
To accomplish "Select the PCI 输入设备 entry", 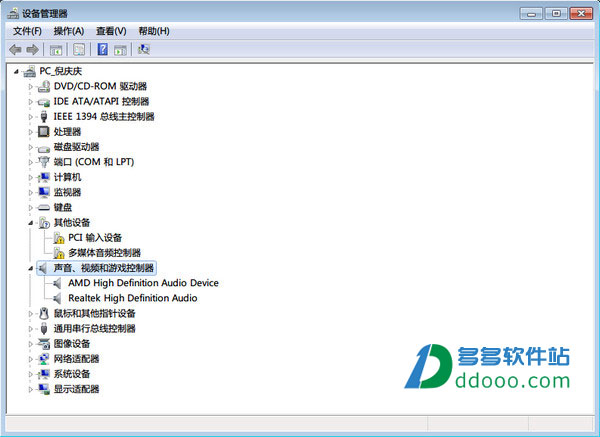I will (x=95, y=238).
